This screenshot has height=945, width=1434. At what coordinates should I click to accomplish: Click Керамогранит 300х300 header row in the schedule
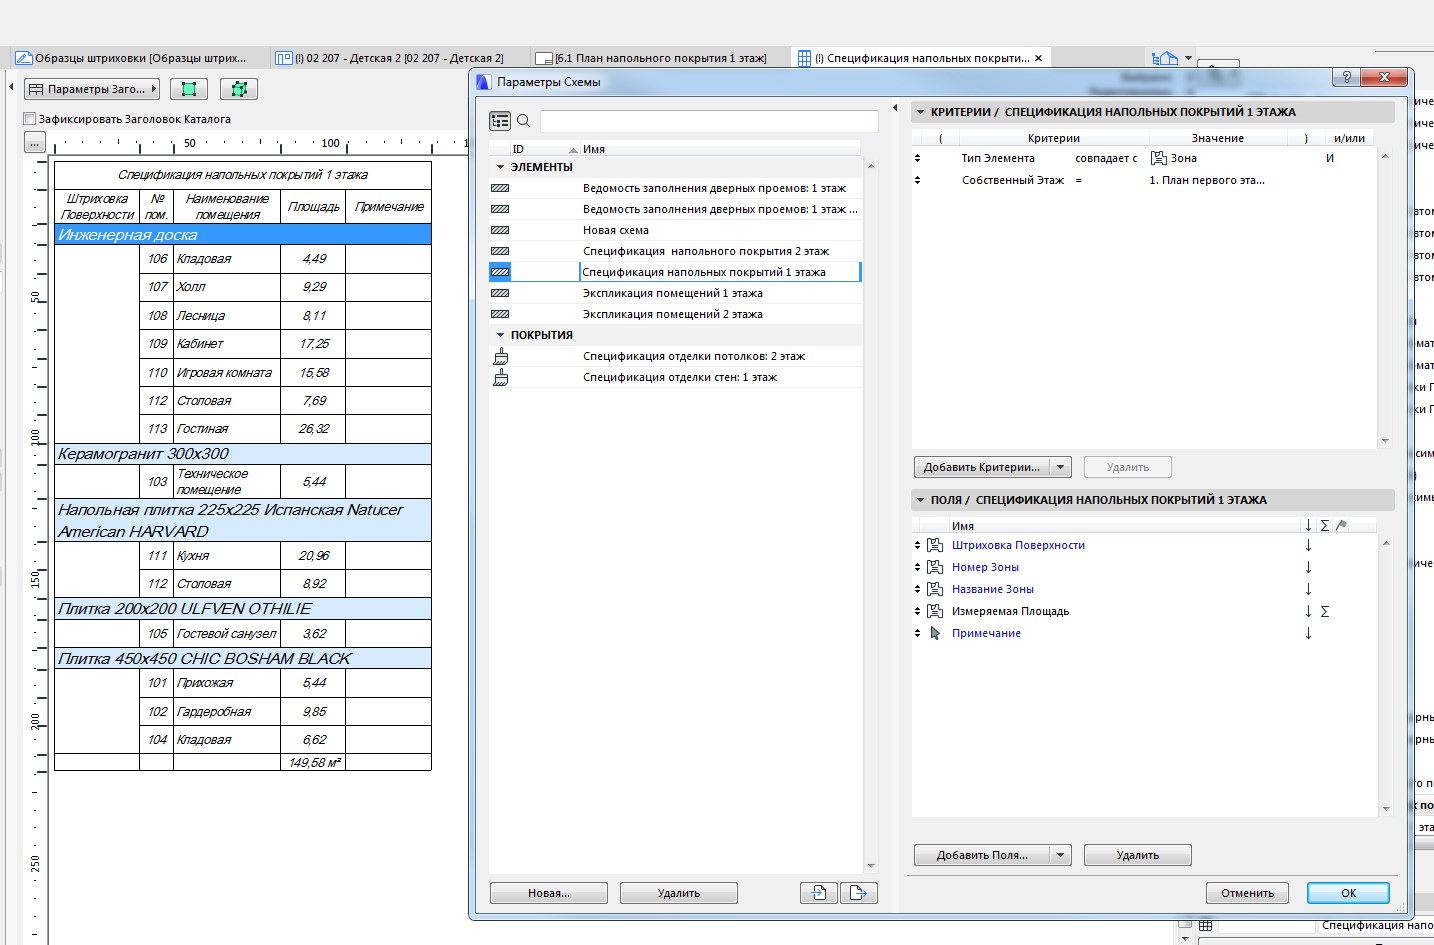[243, 454]
